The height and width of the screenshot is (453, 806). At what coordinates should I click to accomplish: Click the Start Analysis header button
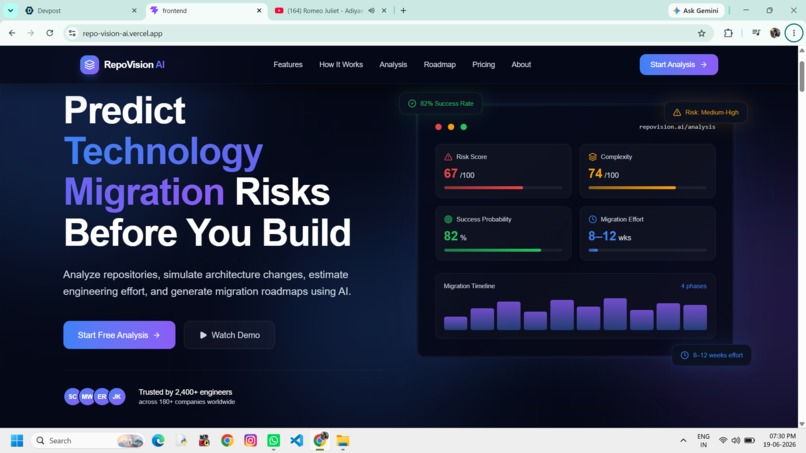point(679,65)
